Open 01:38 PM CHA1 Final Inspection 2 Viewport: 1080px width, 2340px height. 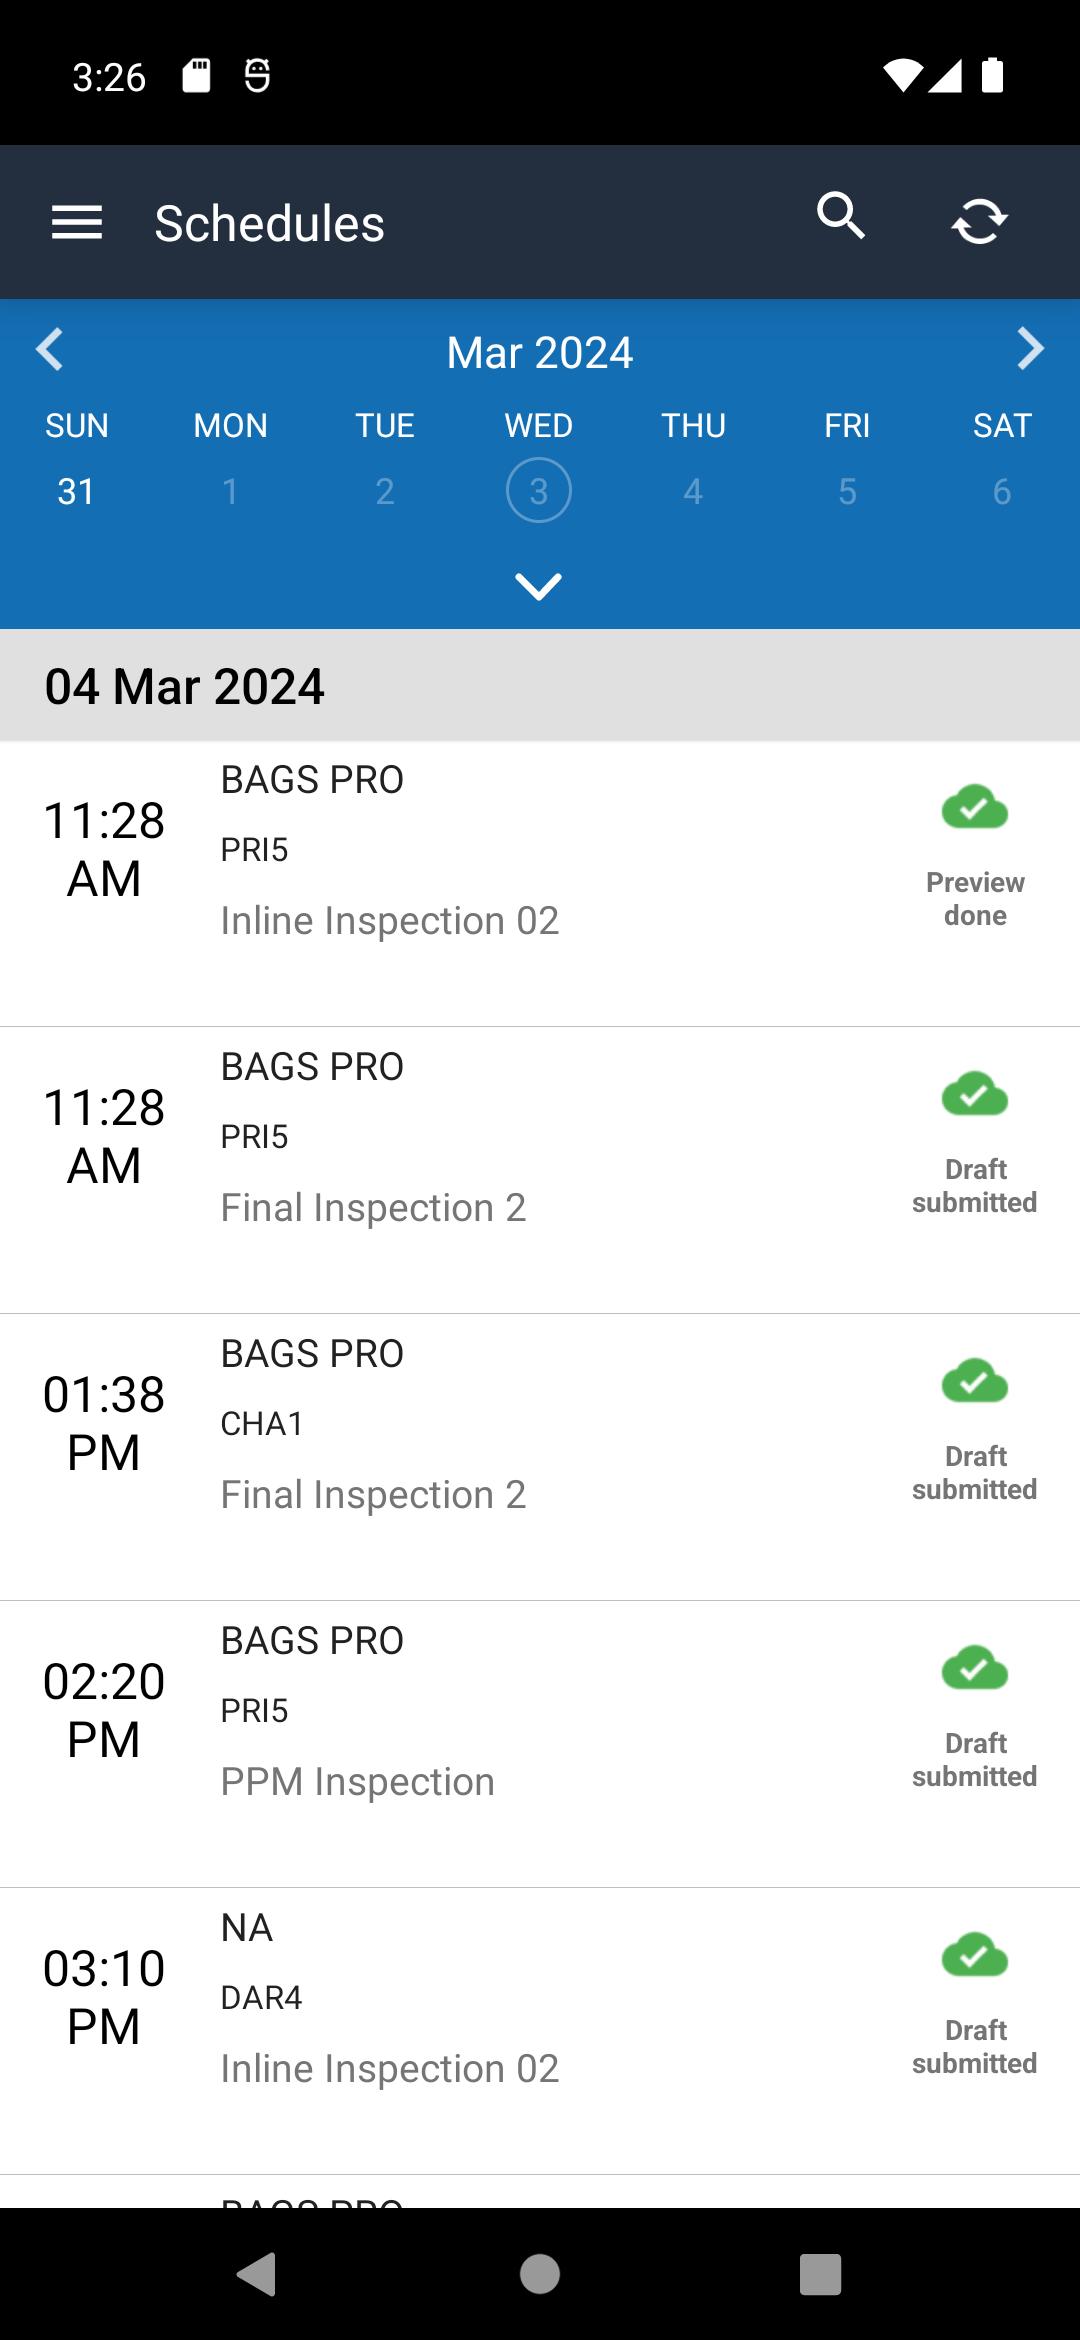tap(540, 1457)
